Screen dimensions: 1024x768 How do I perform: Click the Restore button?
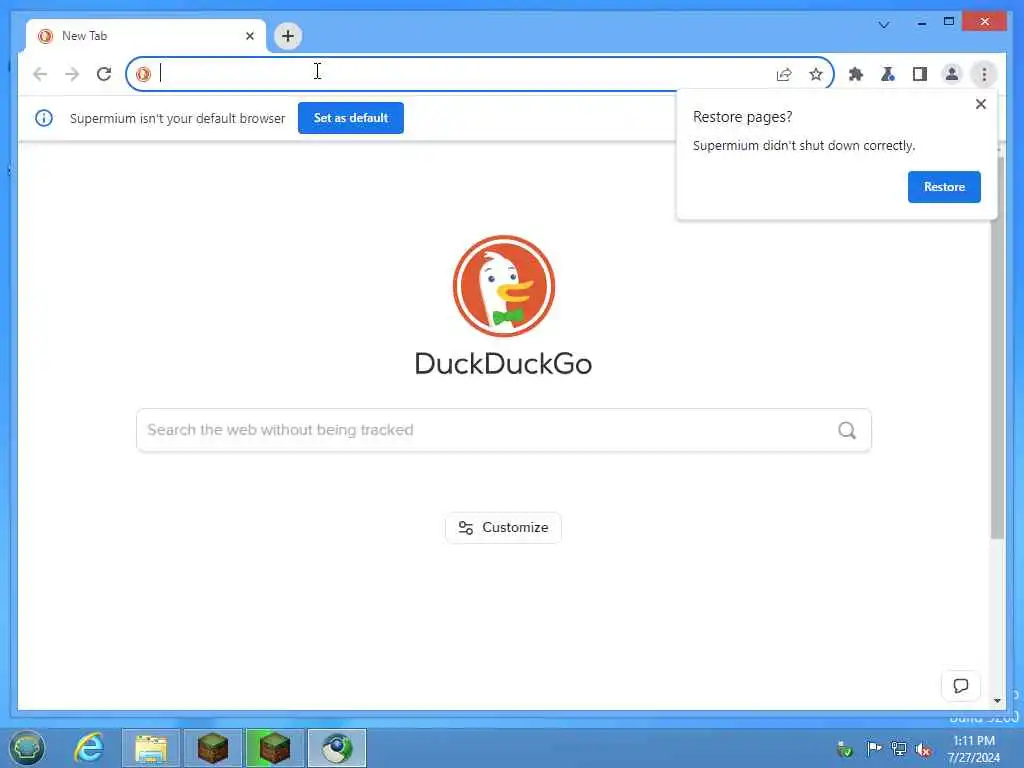tap(944, 187)
